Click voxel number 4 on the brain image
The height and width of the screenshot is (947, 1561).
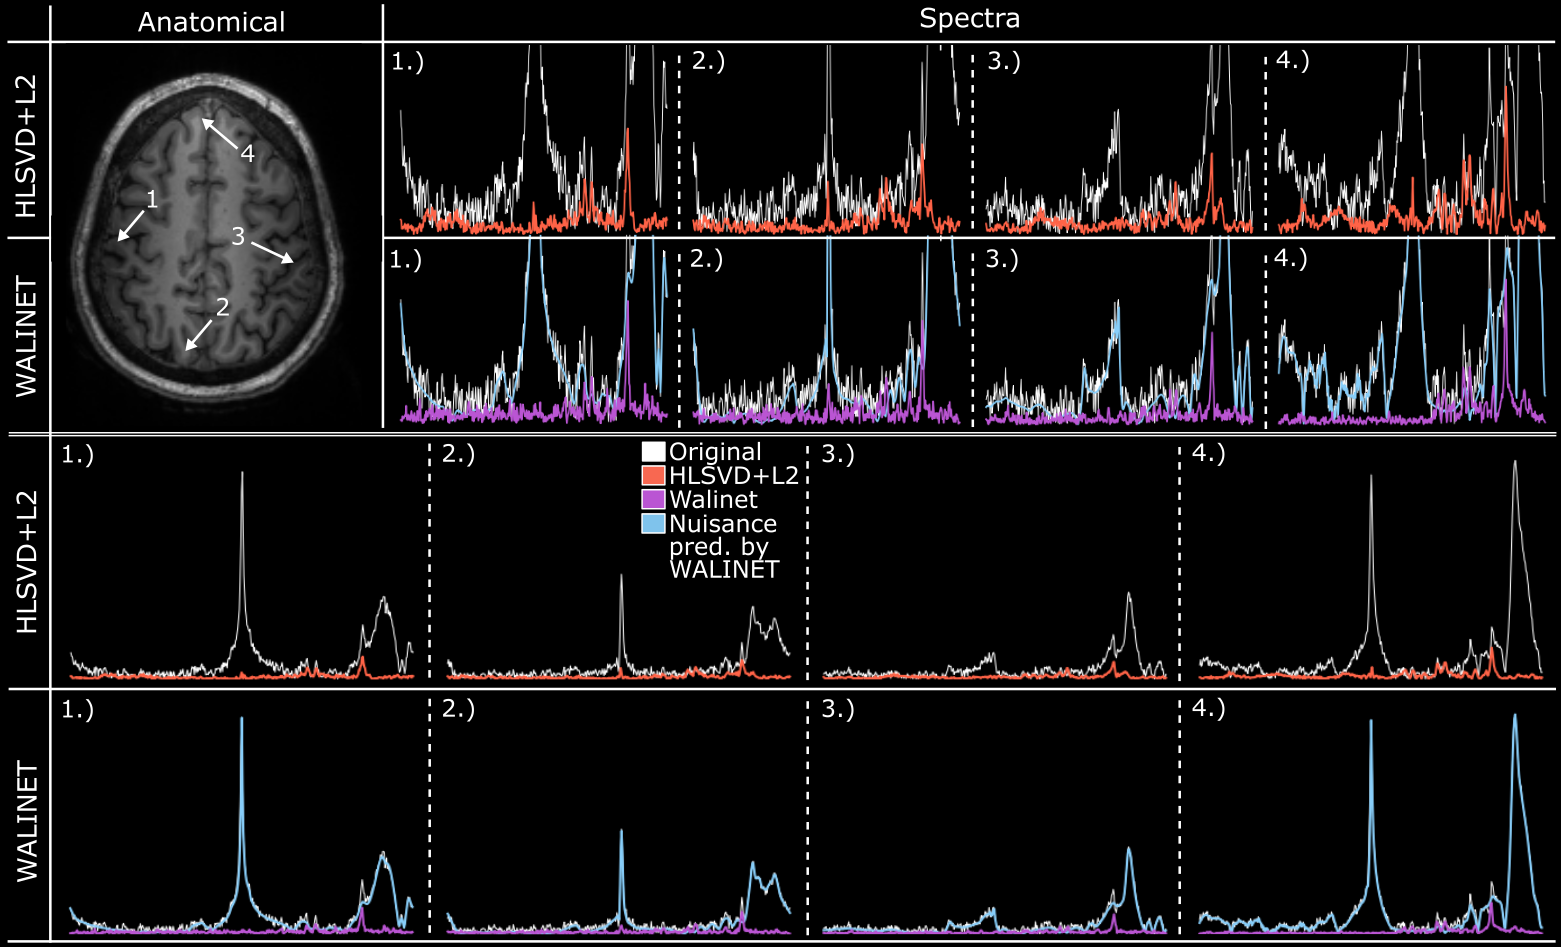(247, 154)
